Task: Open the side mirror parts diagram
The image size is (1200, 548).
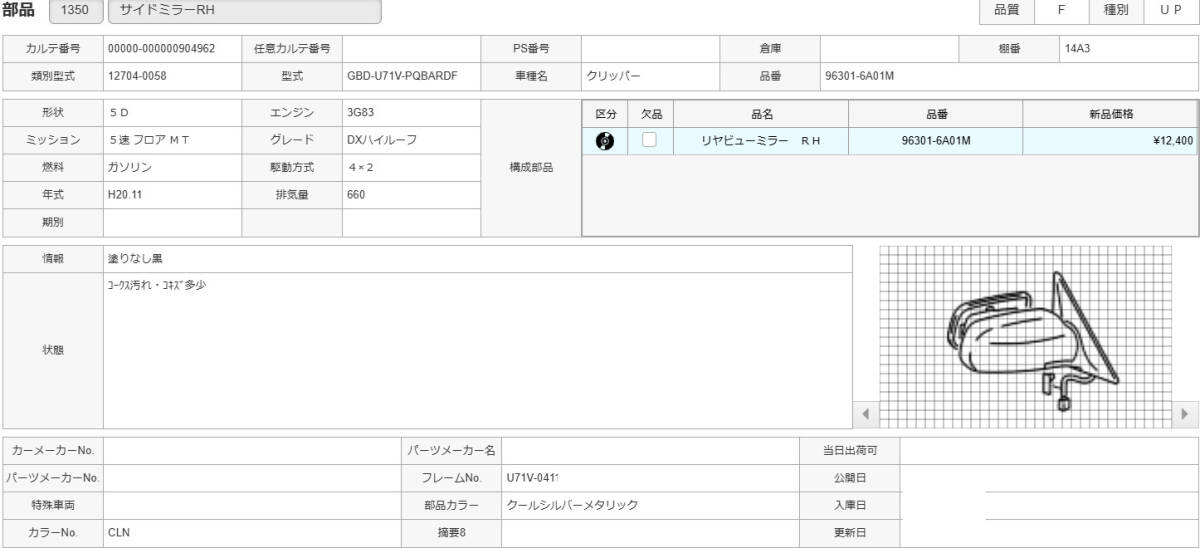Action: click(x=1026, y=338)
